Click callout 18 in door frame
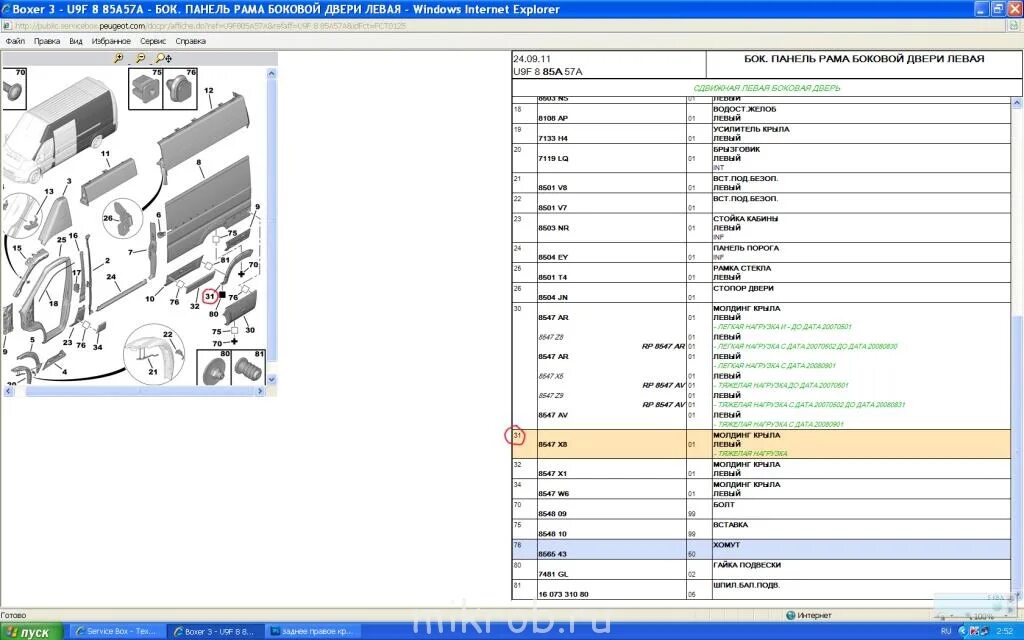Screen dimensions: 1024x640 [x=53, y=303]
